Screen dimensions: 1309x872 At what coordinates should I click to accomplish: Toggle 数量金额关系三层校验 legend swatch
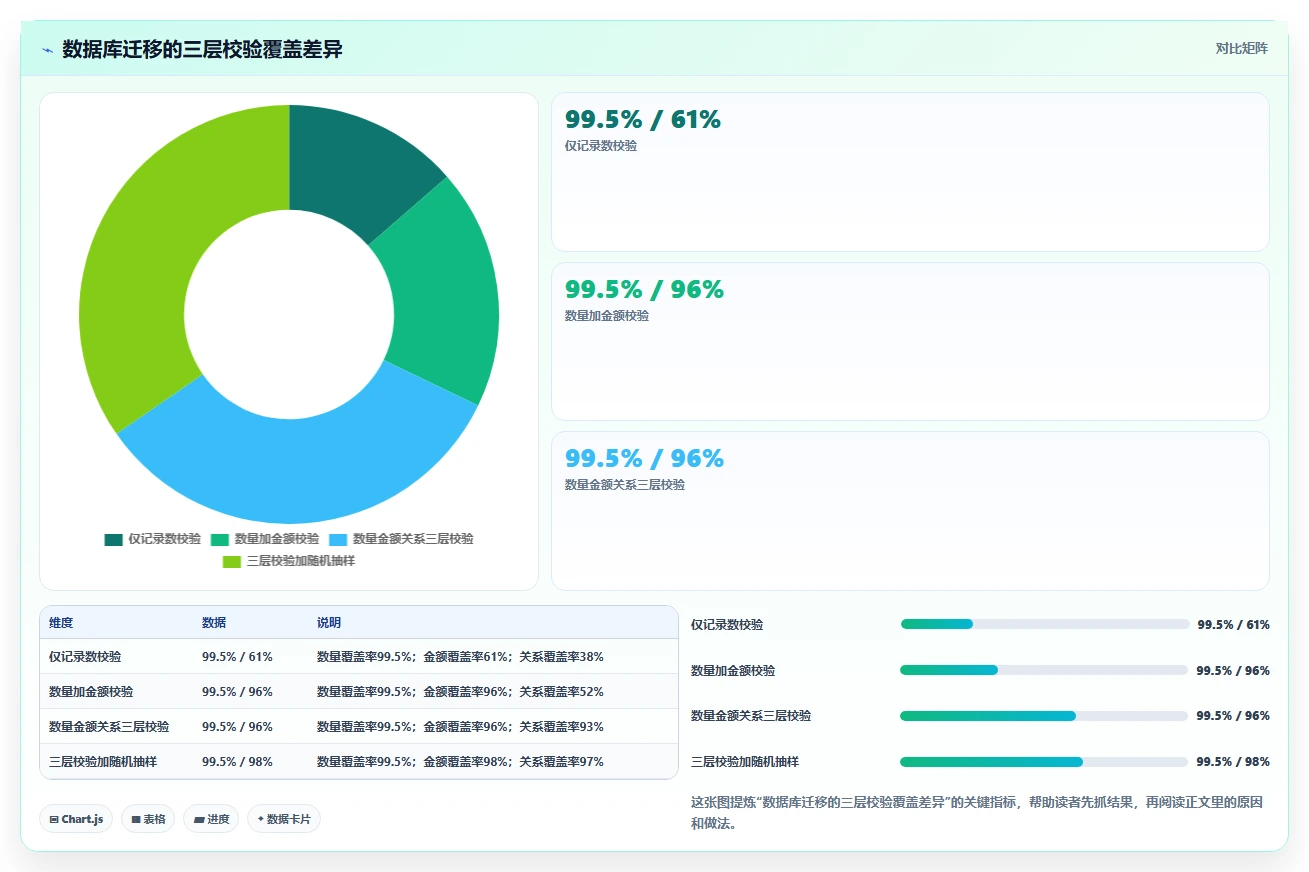click(338, 539)
